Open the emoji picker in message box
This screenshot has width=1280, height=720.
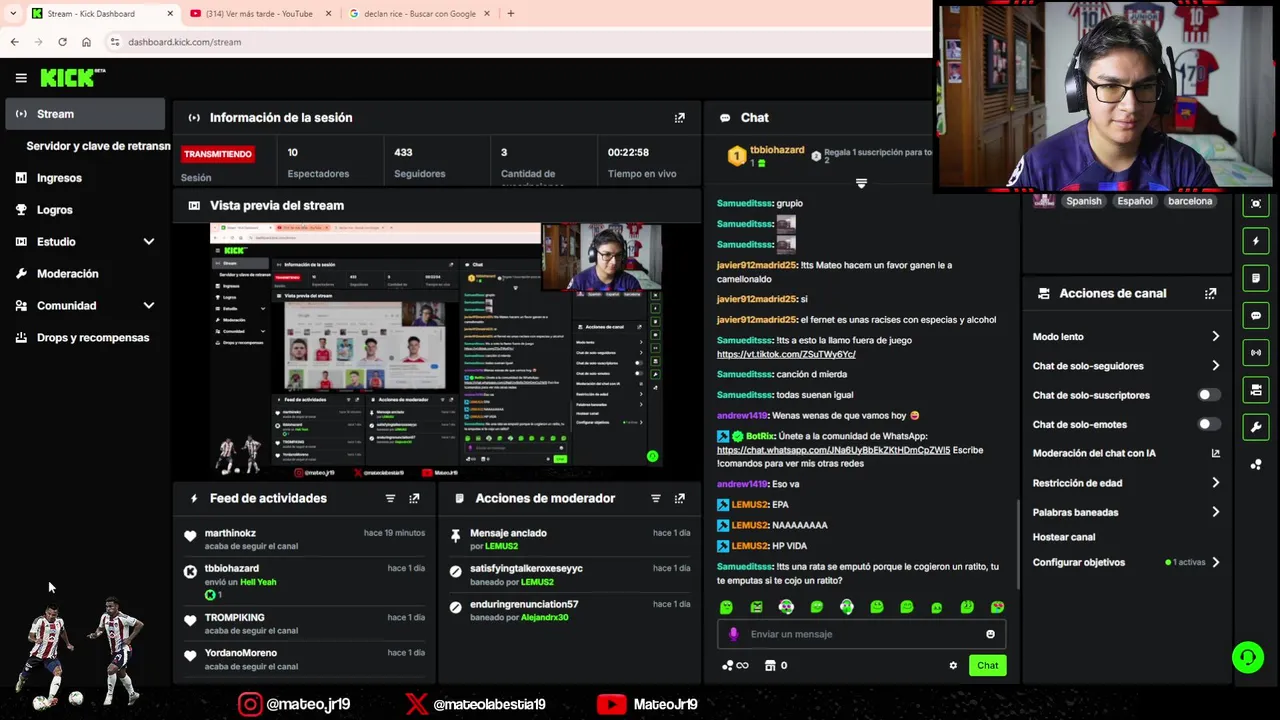click(x=990, y=634)
